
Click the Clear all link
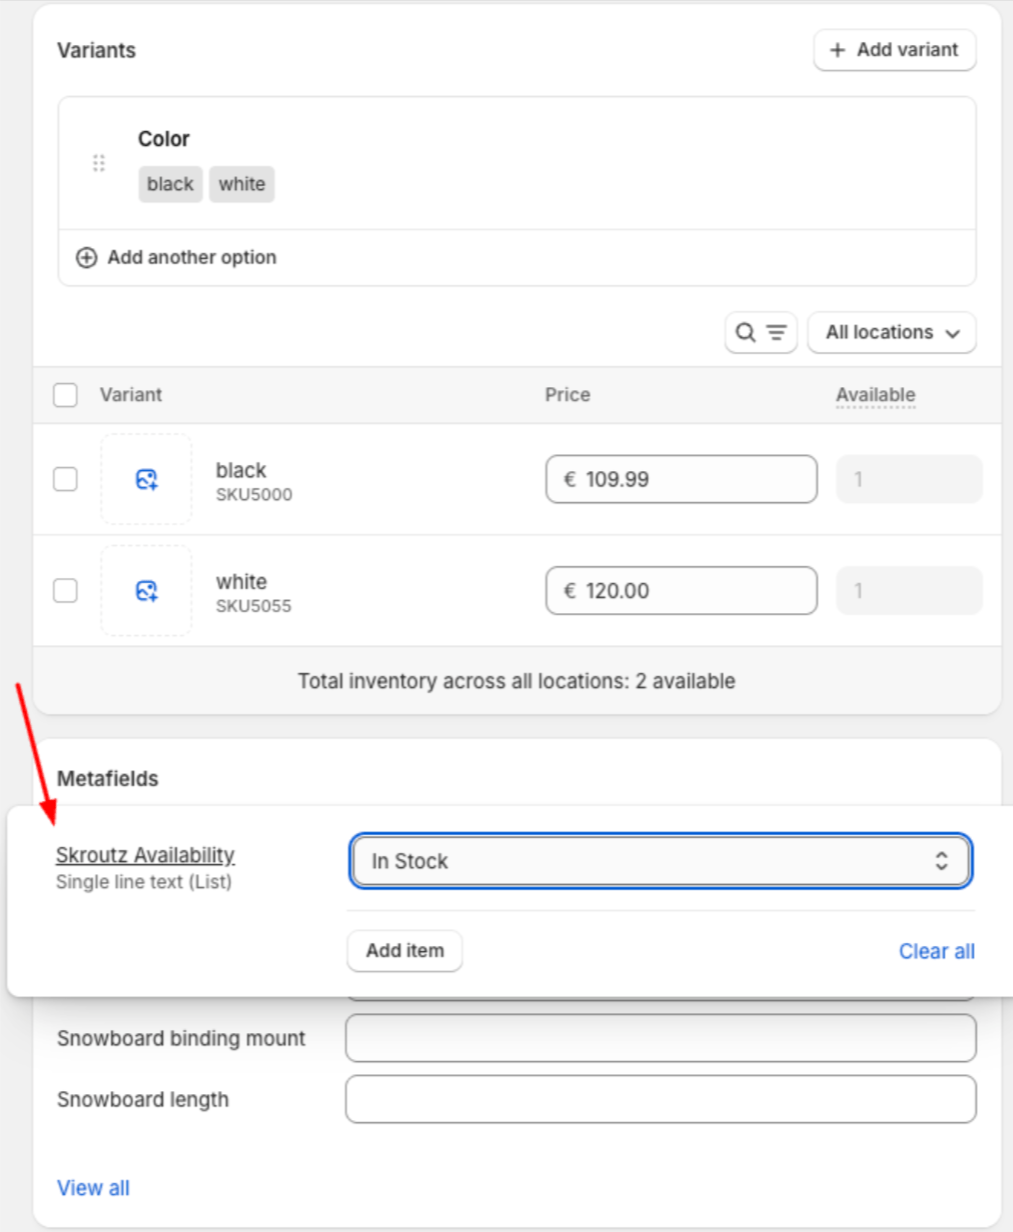(936, 952)
